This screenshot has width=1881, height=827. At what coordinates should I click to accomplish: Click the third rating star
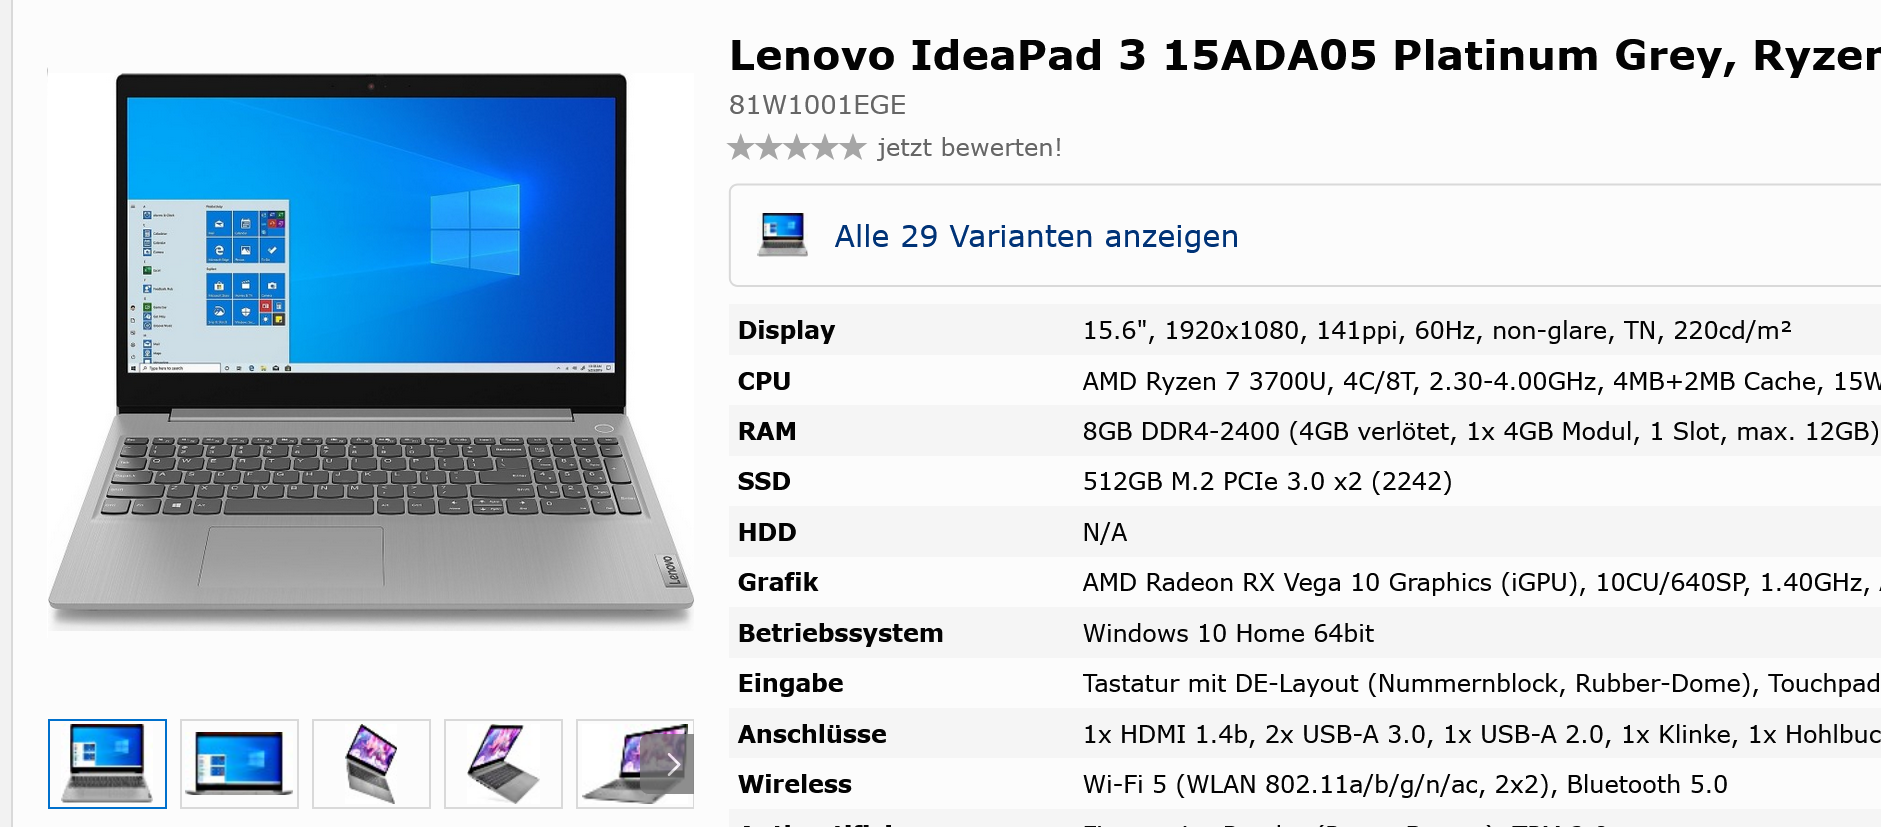click(797, 148)
